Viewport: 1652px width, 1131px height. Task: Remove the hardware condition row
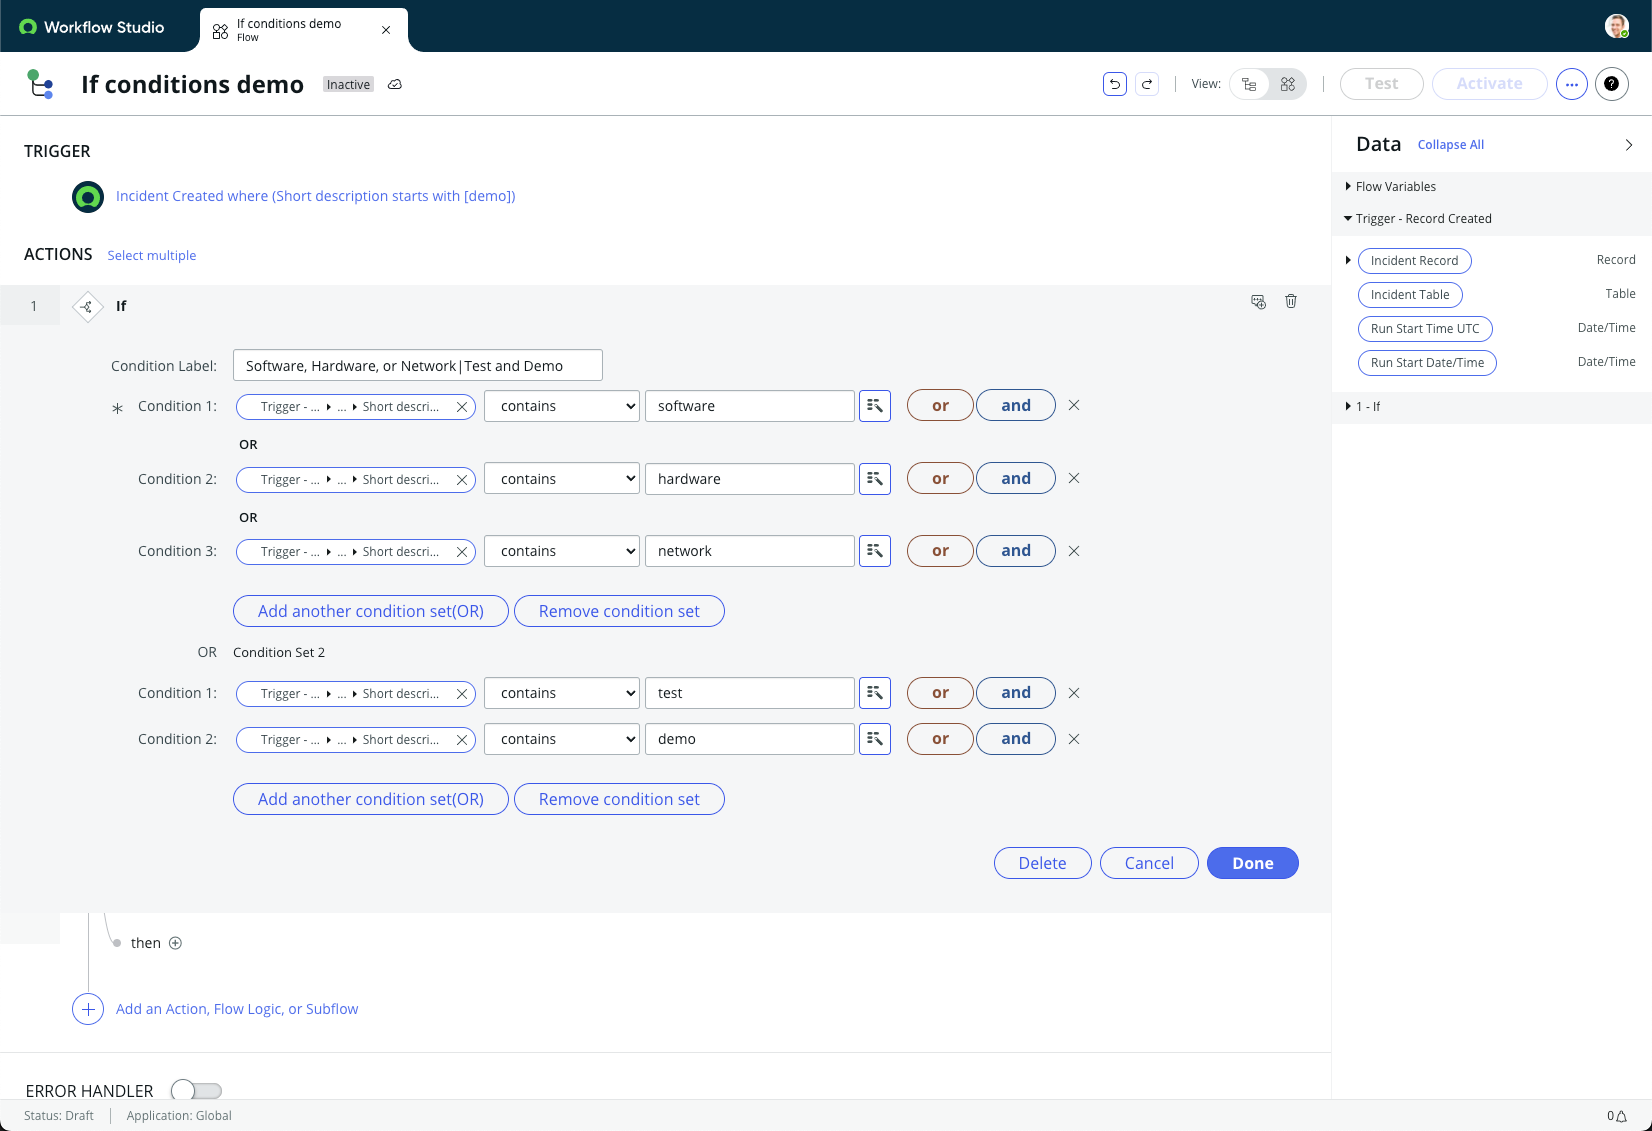tap(1074, 479)
